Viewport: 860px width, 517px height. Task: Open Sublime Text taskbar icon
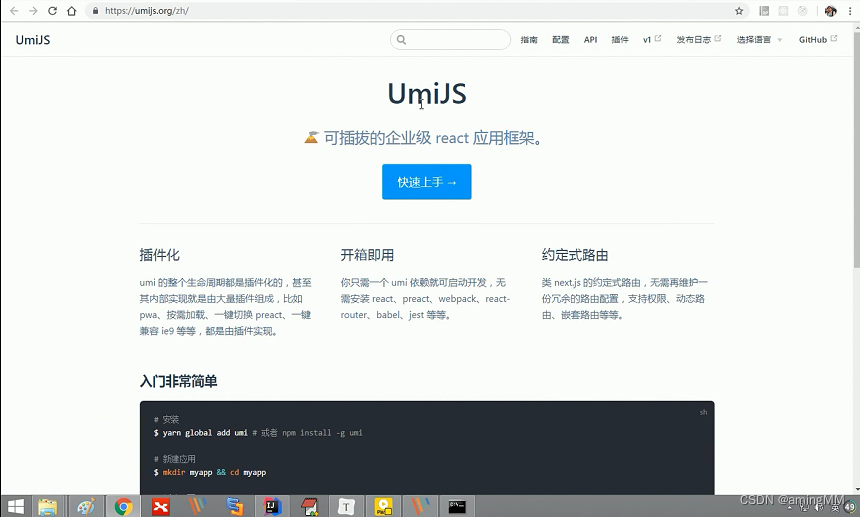point(235,507)
